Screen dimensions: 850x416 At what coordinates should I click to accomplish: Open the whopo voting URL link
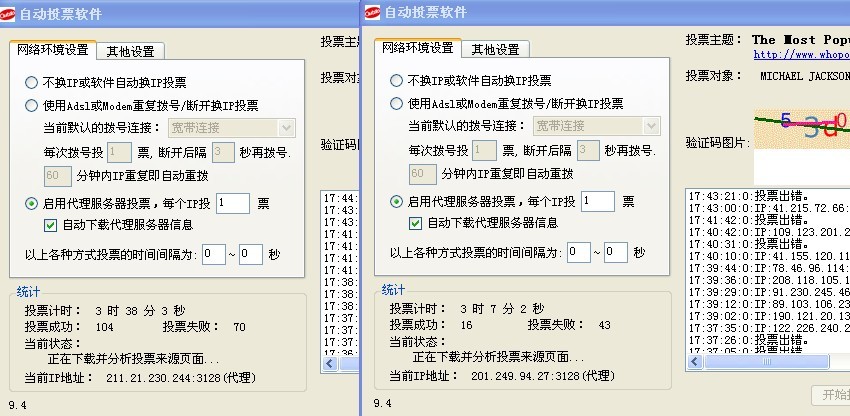tap(801, 55)
